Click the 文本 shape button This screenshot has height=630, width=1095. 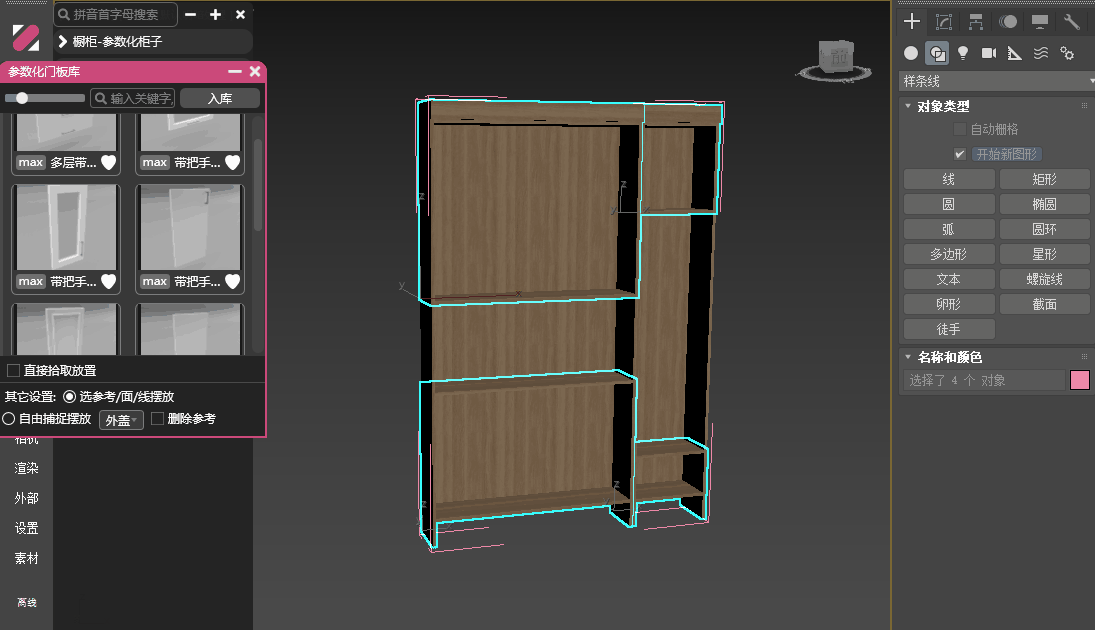pos(948,279)
